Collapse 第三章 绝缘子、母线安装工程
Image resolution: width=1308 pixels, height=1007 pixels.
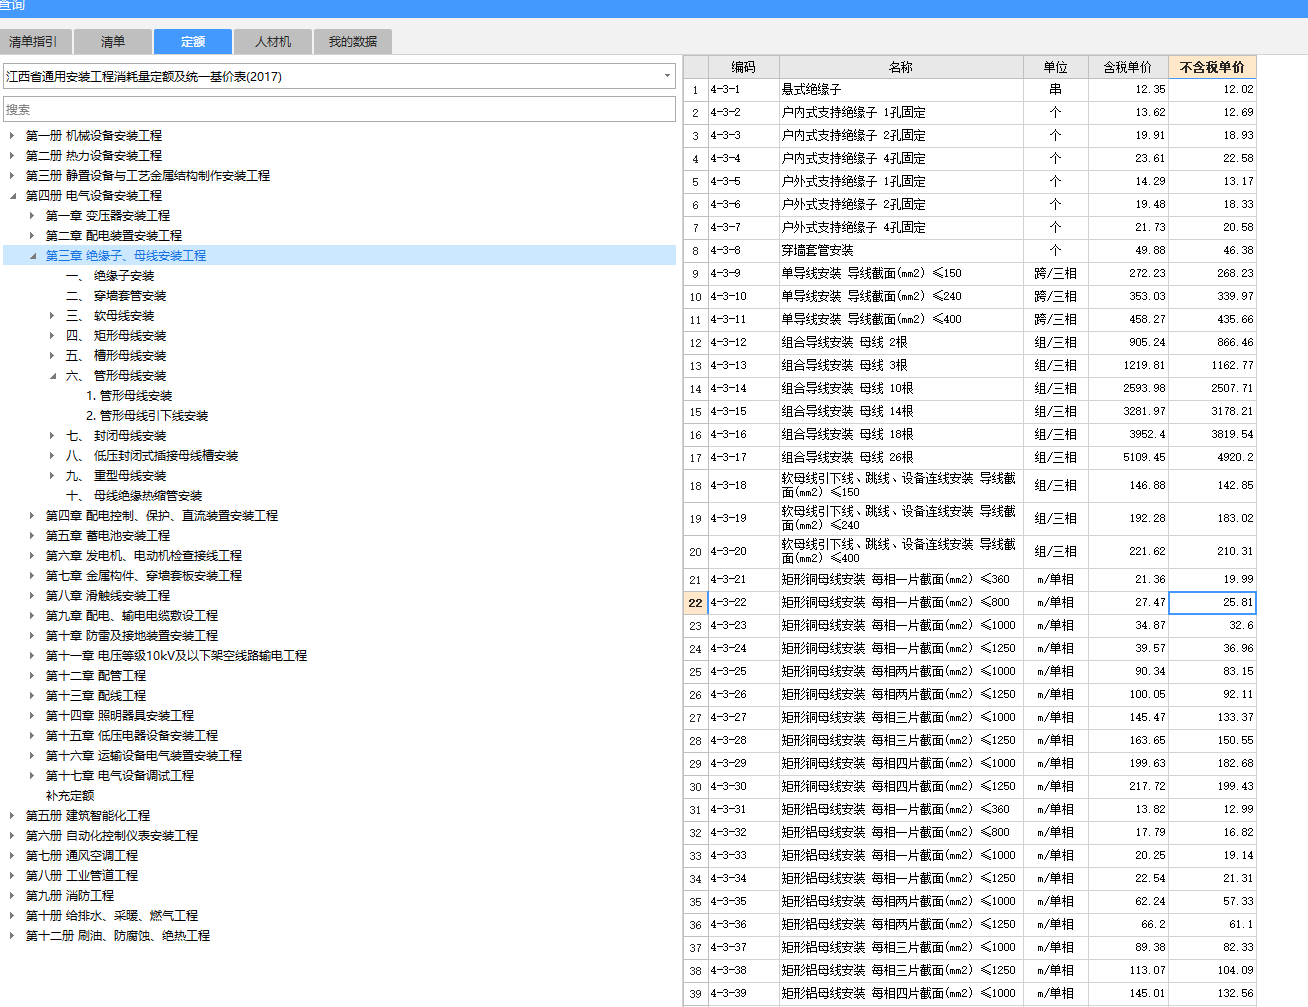click(x=32, y=255)
